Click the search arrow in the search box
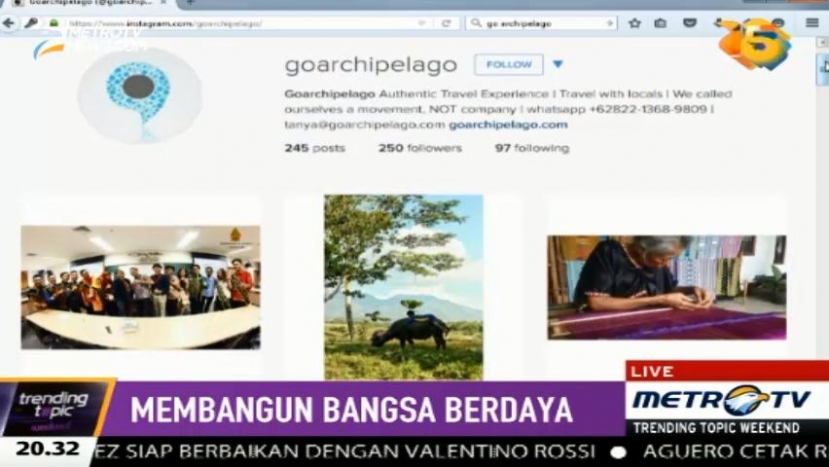Viewport: 829px width, 467px height. 609,23
